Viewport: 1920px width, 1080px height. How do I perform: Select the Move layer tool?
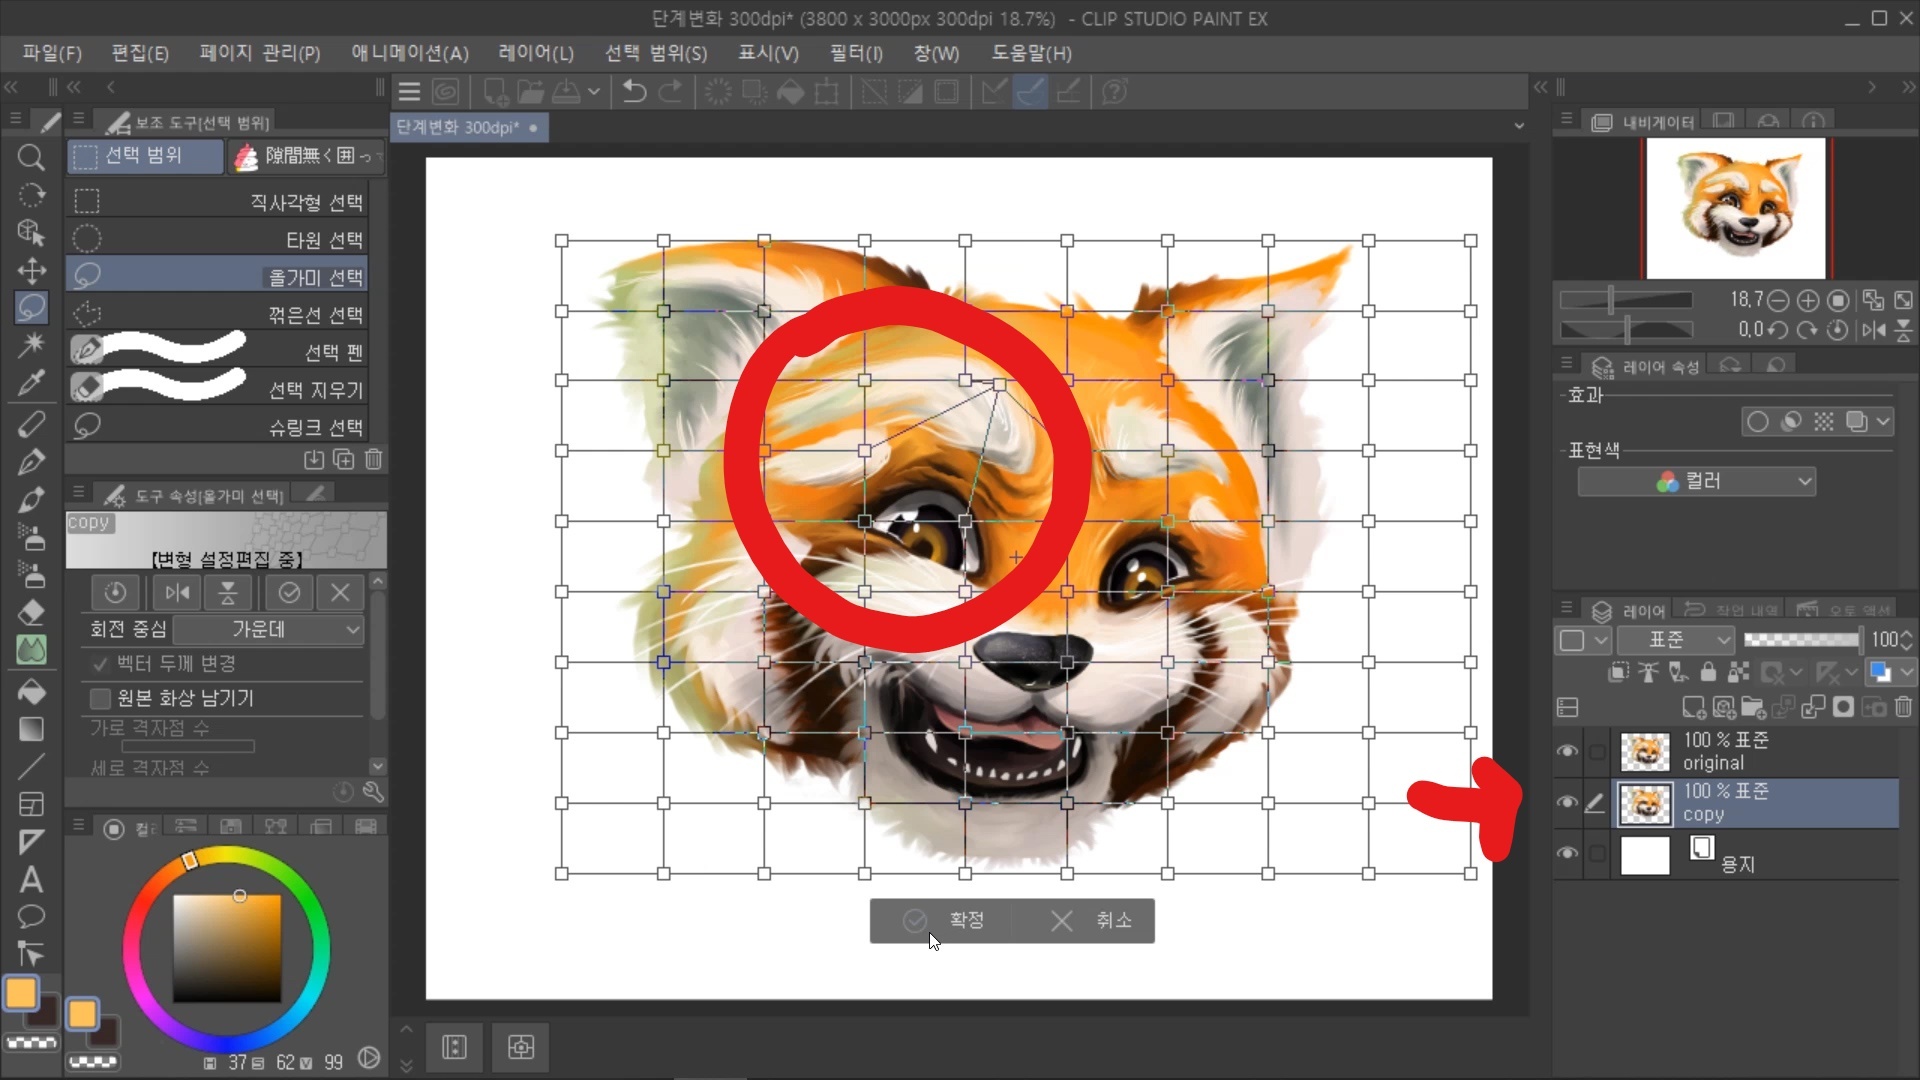(31, 271)
